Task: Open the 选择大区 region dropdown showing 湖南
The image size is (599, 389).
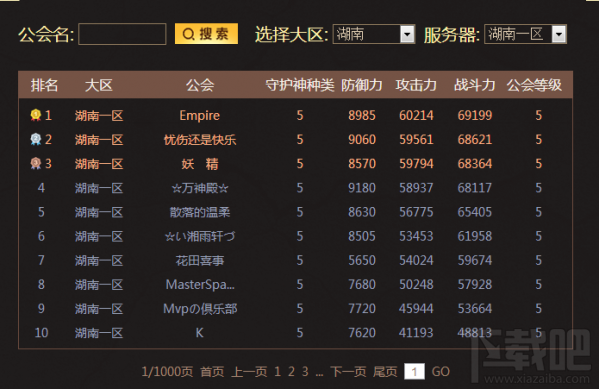Action: click(374, 34)
